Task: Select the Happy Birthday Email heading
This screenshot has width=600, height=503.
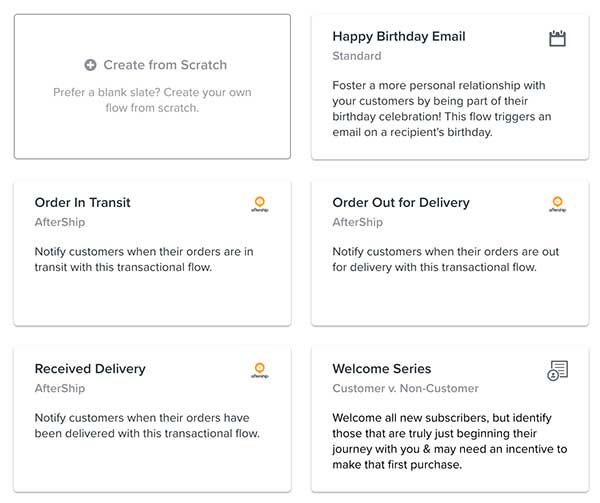Action: pos(398,36)
